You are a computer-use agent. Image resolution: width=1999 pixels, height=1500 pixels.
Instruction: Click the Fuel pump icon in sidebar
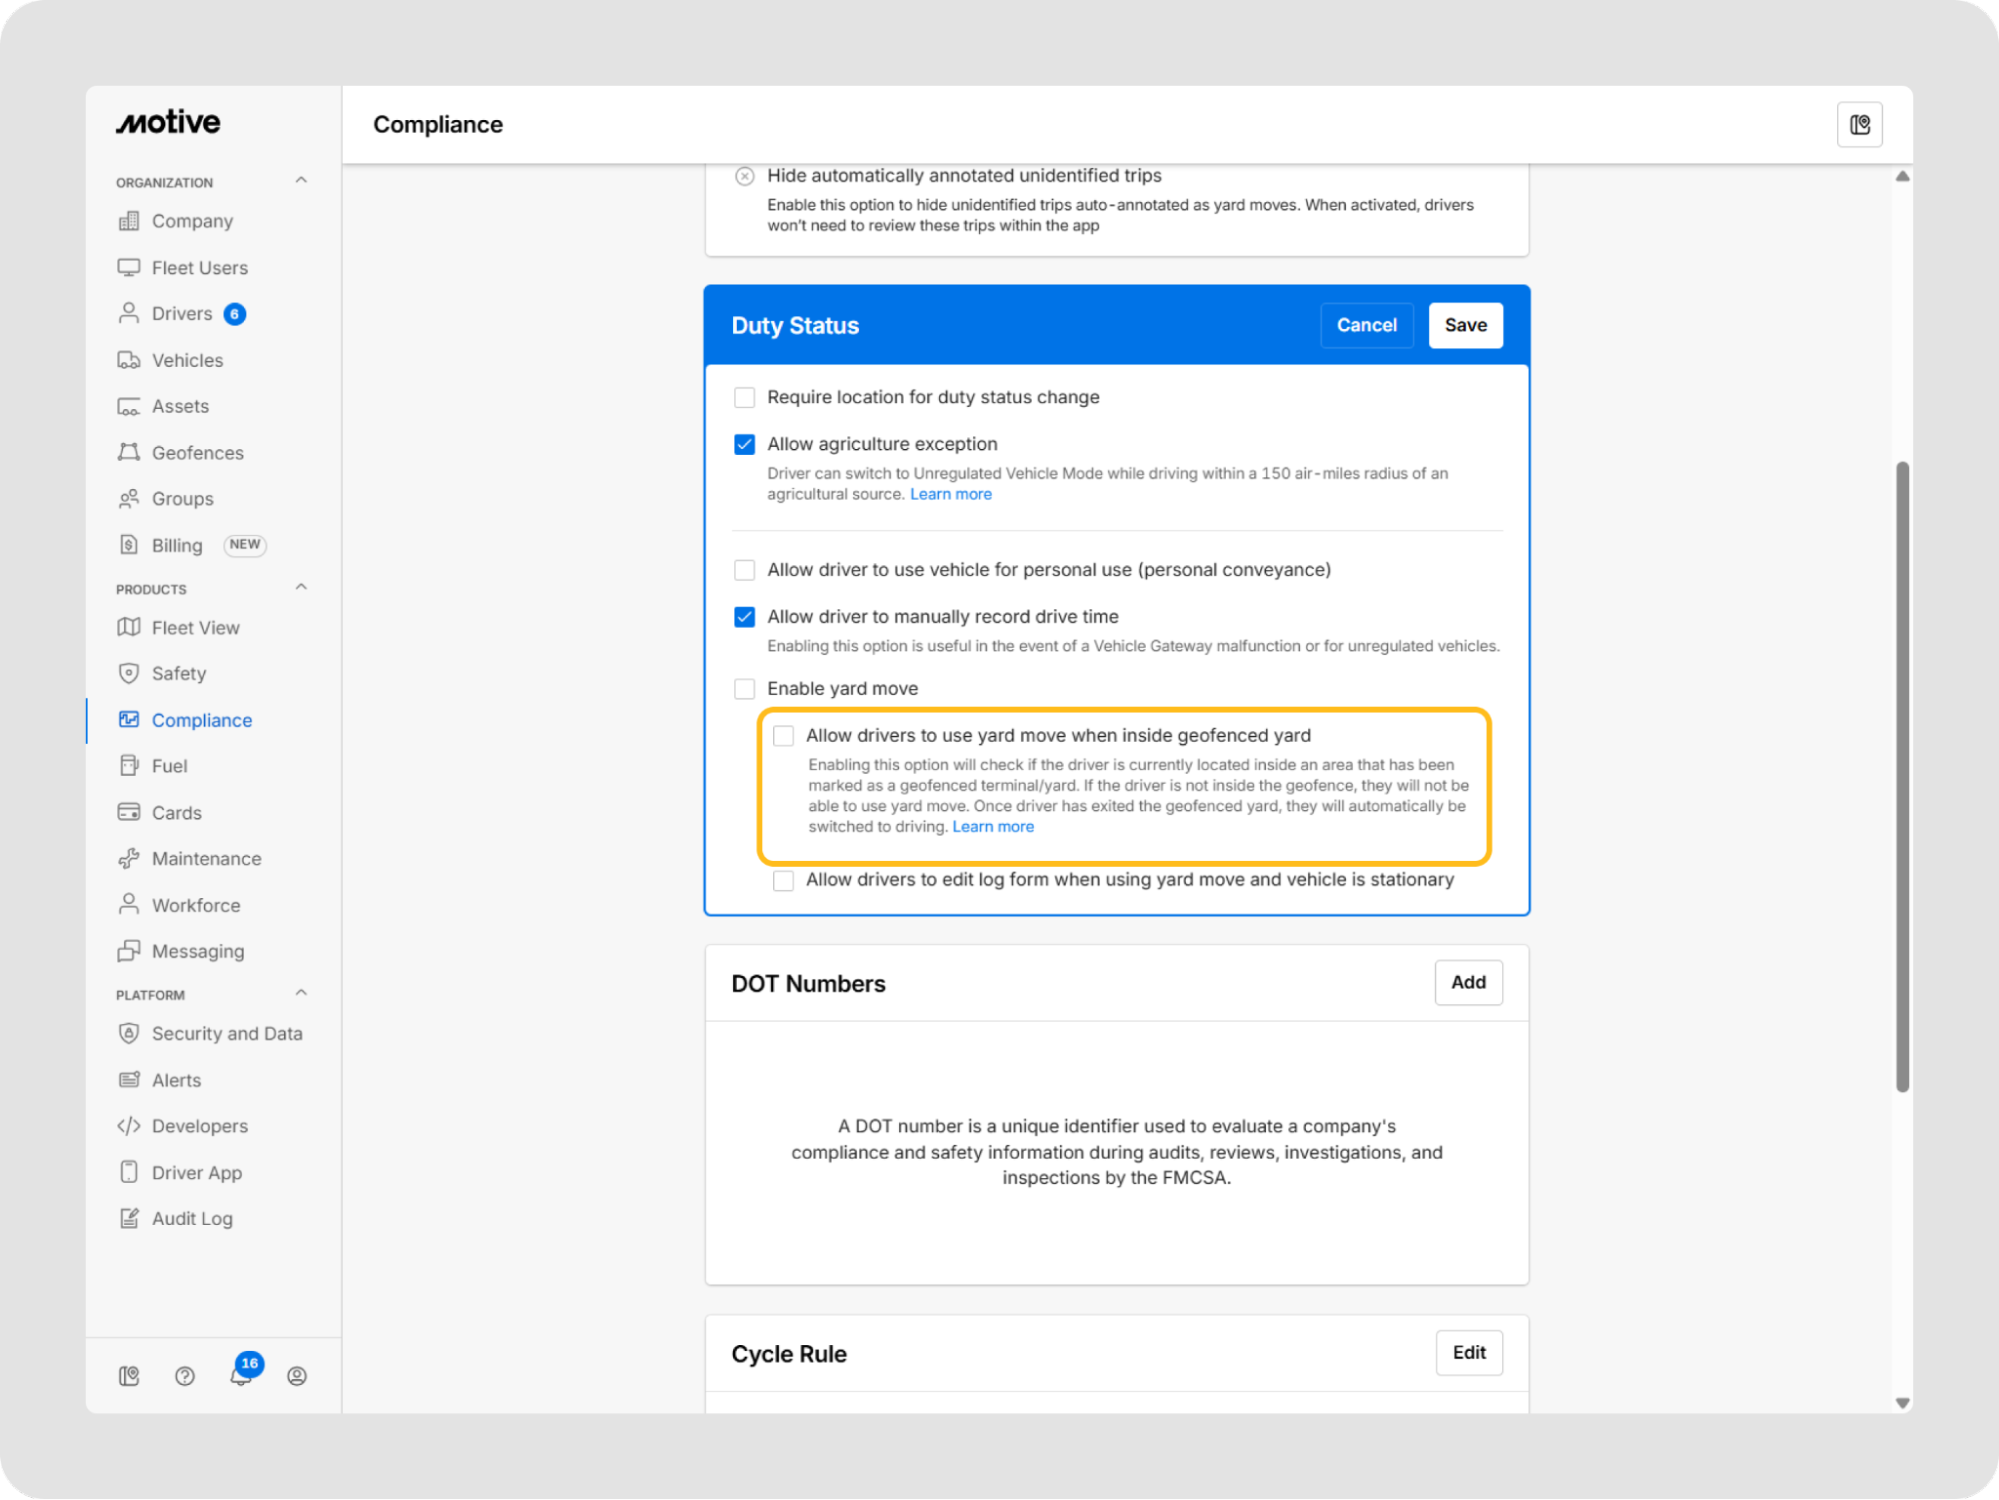click(129, 766)
